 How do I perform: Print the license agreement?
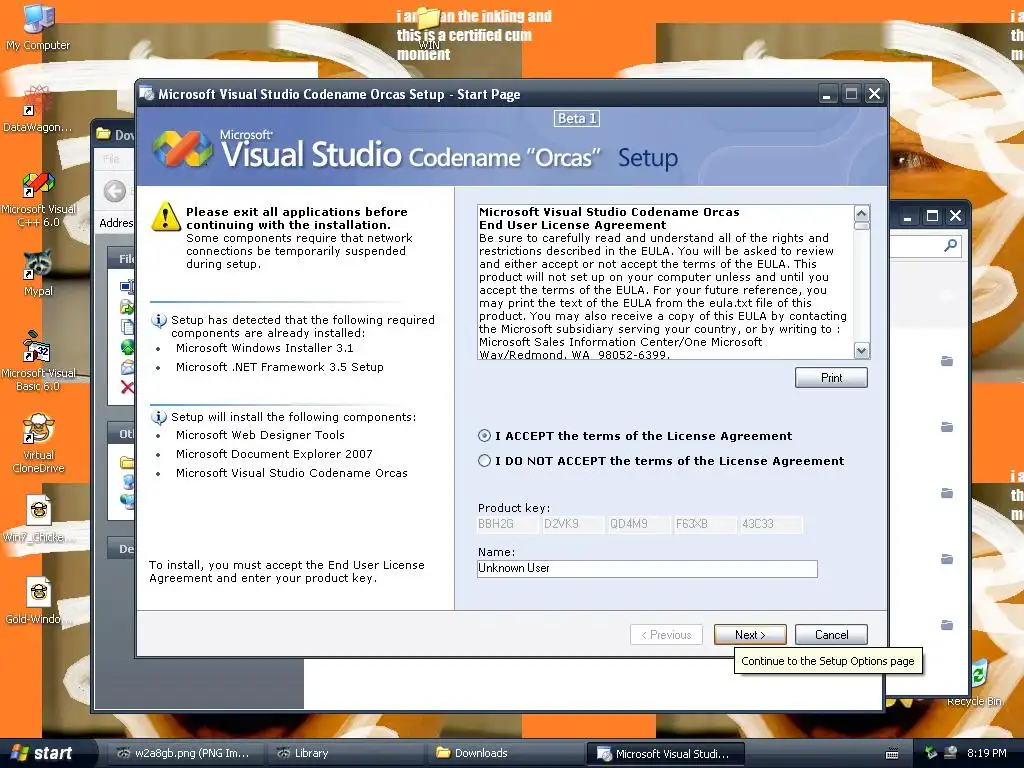click(x=831, y=377)
